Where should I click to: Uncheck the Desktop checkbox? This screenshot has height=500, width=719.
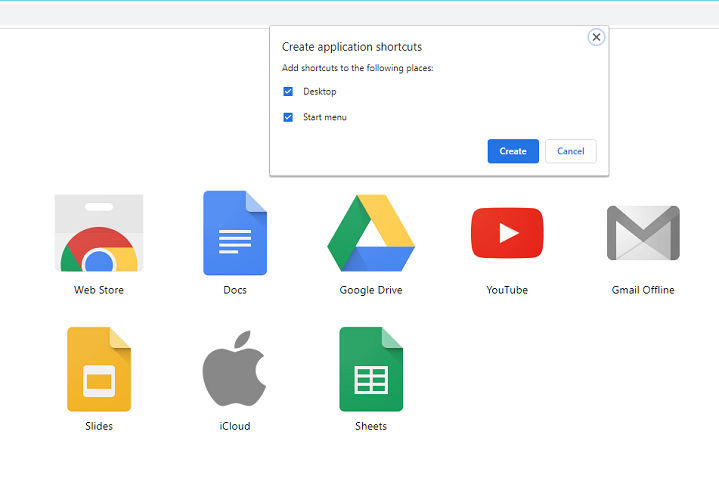click(288, 92)
